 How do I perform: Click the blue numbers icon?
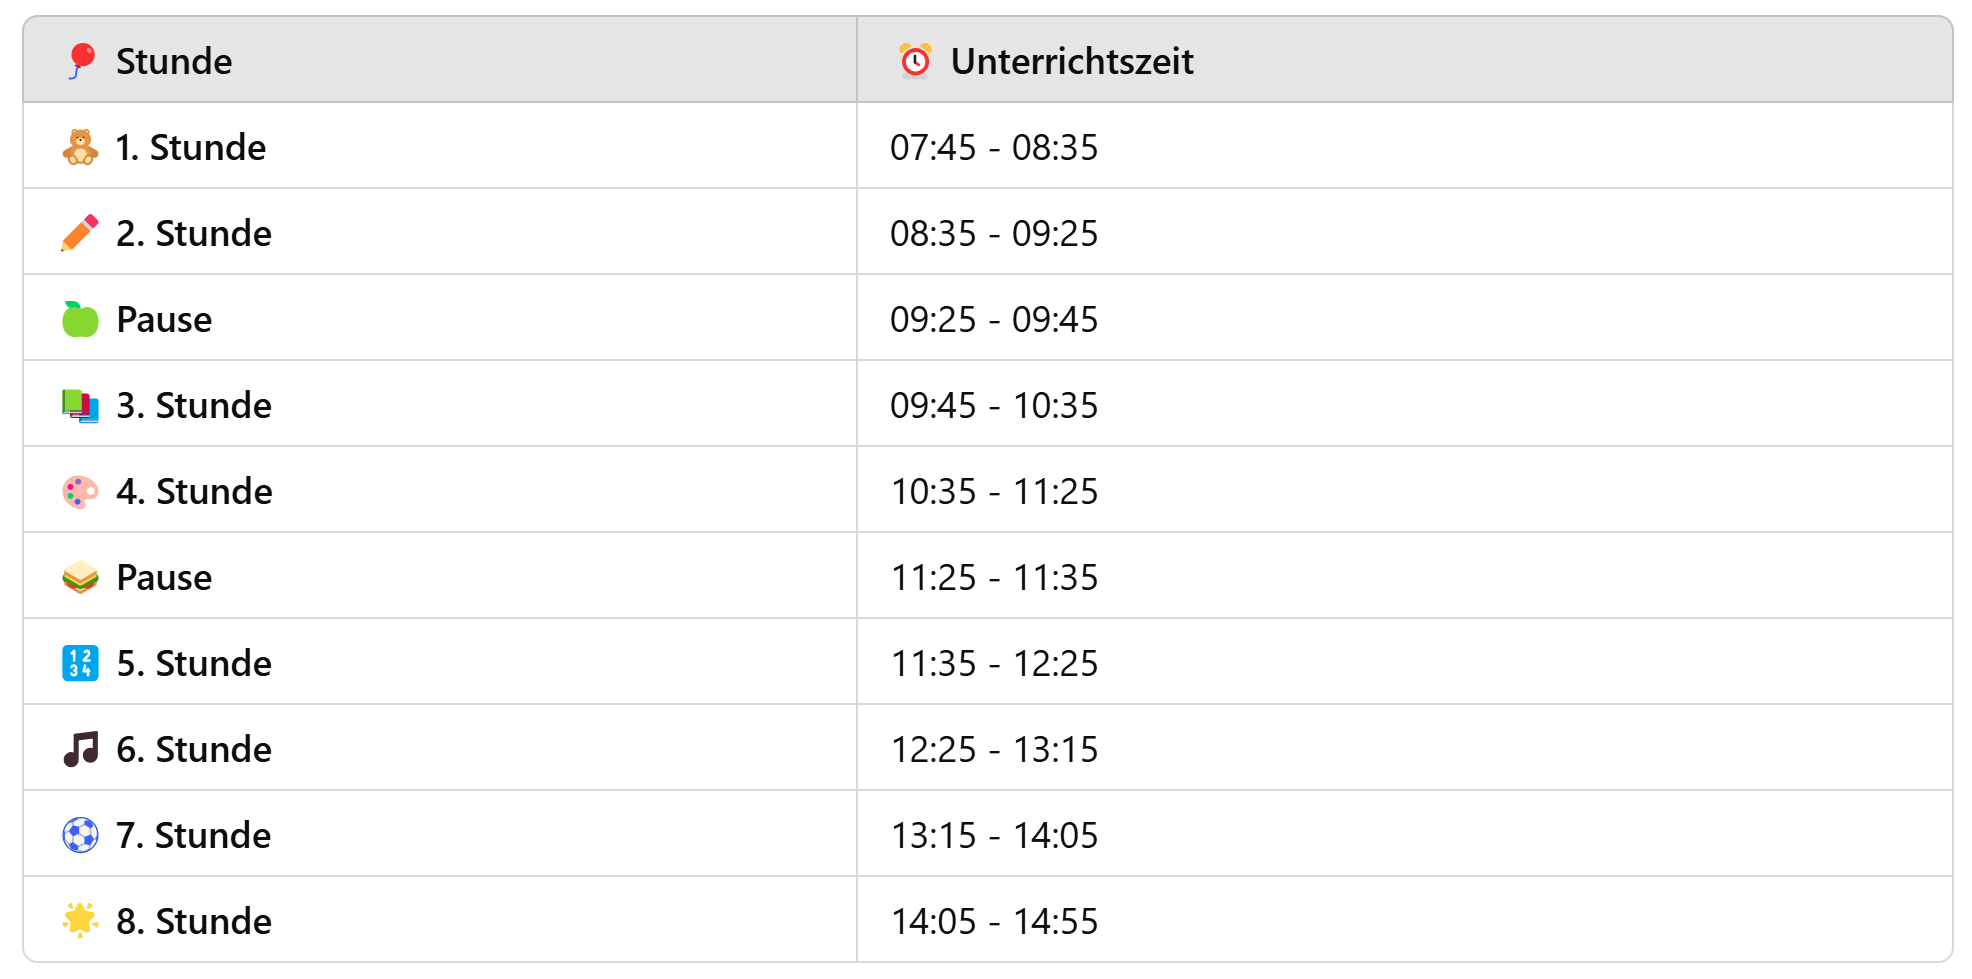[x=80, y=663]
